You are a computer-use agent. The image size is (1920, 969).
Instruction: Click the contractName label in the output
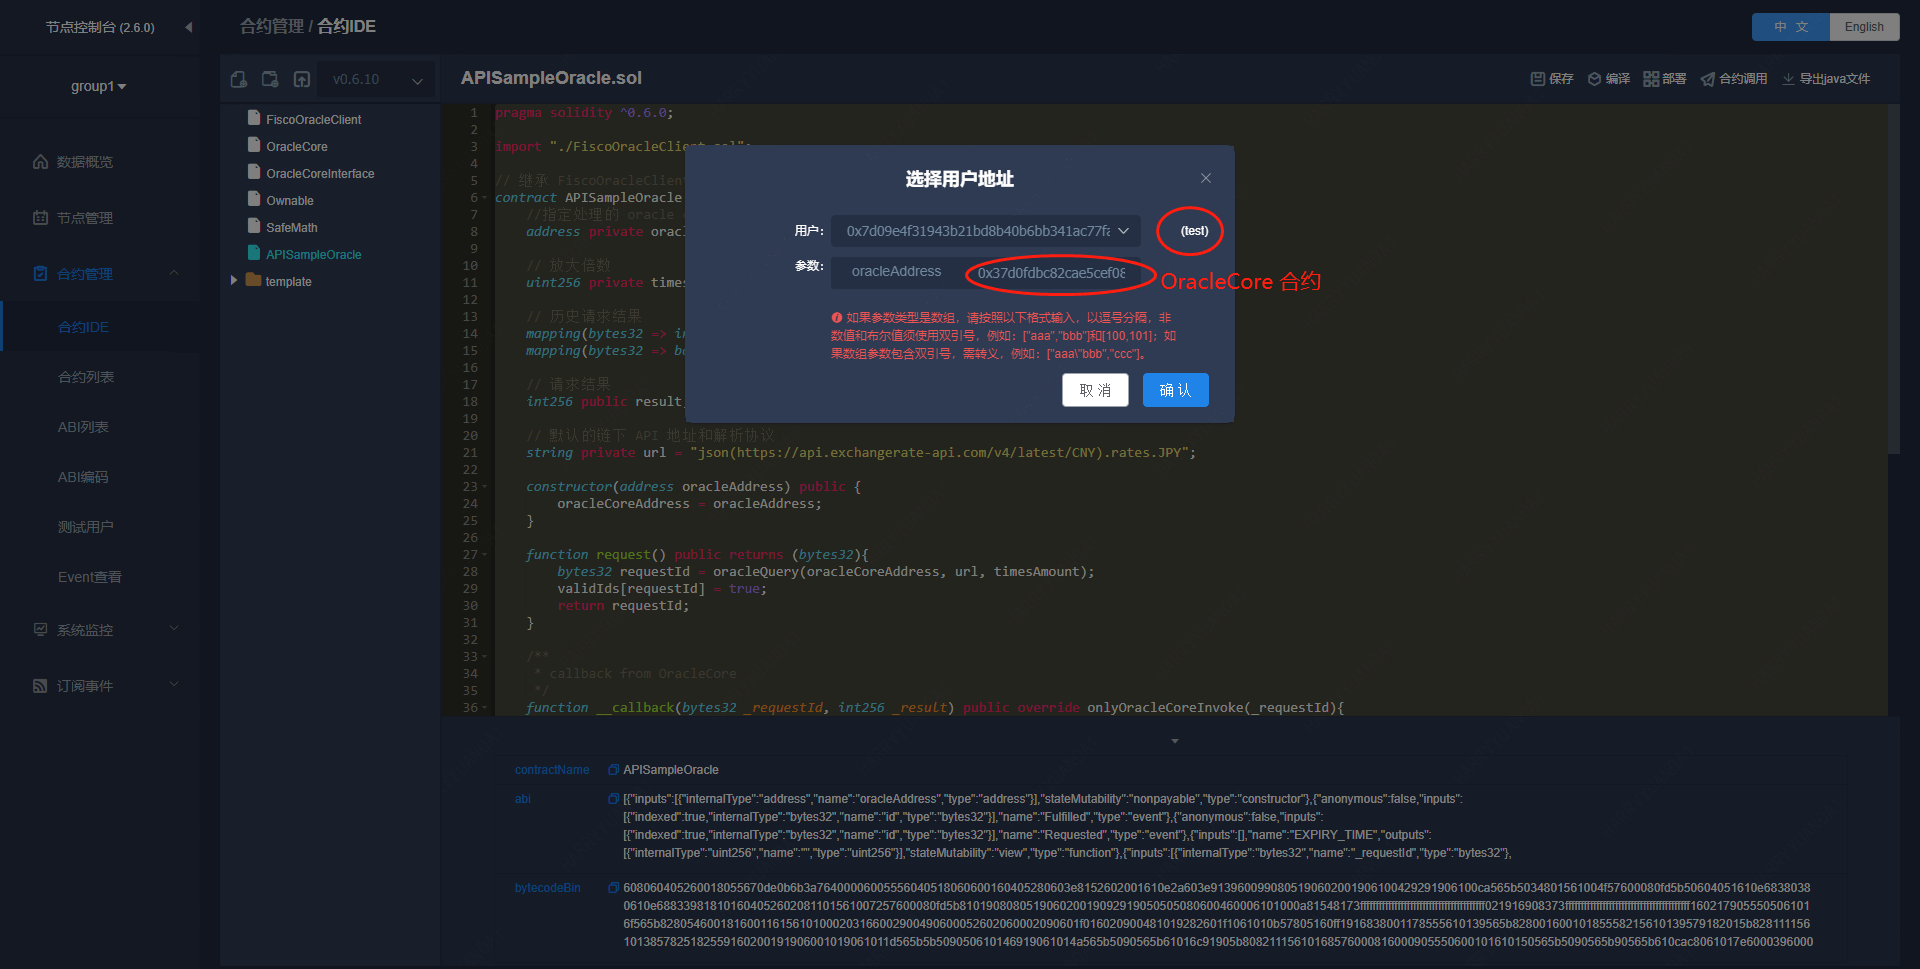coord(552,770)
